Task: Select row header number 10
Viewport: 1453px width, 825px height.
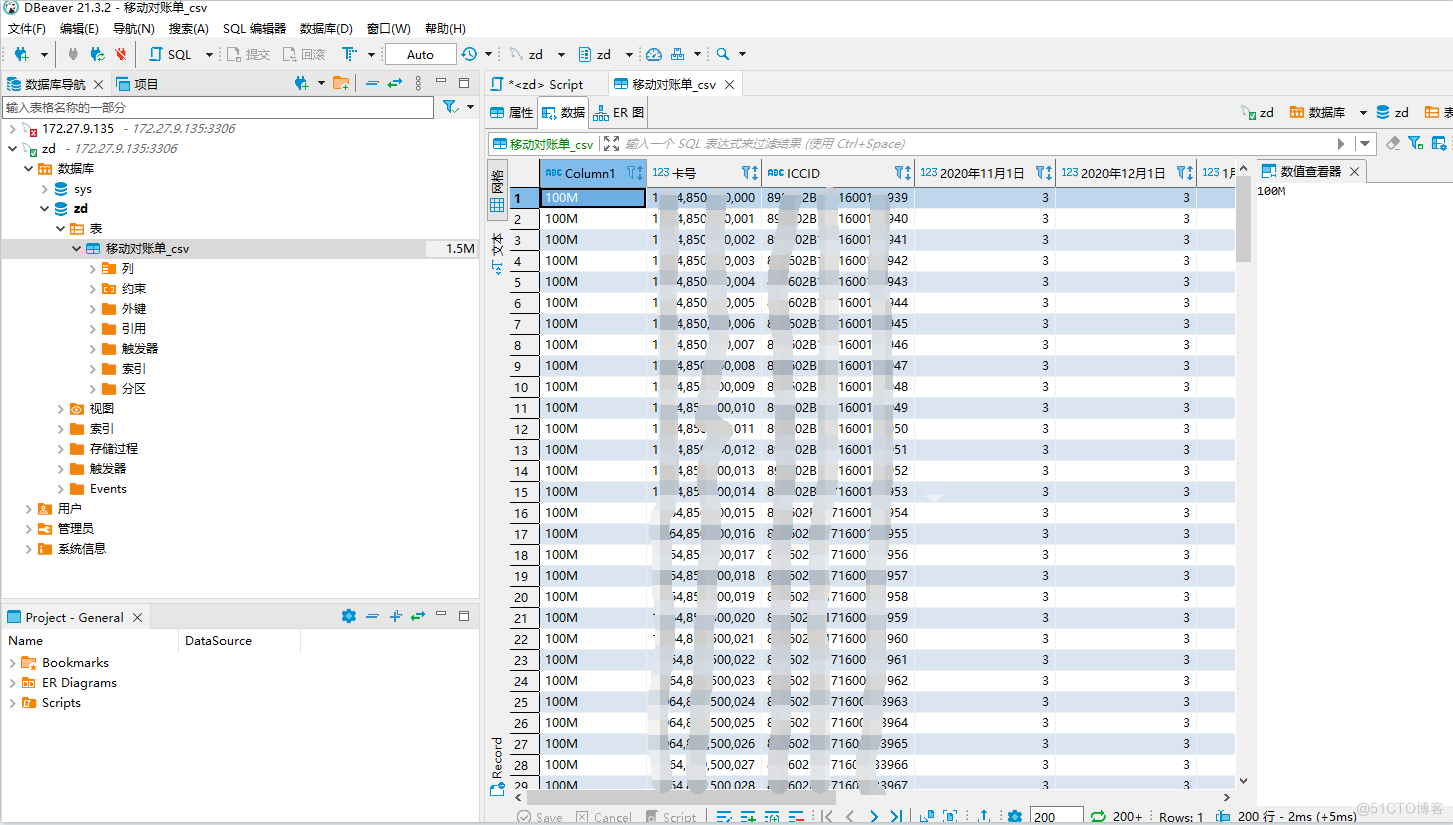Action: coord(523,387)
